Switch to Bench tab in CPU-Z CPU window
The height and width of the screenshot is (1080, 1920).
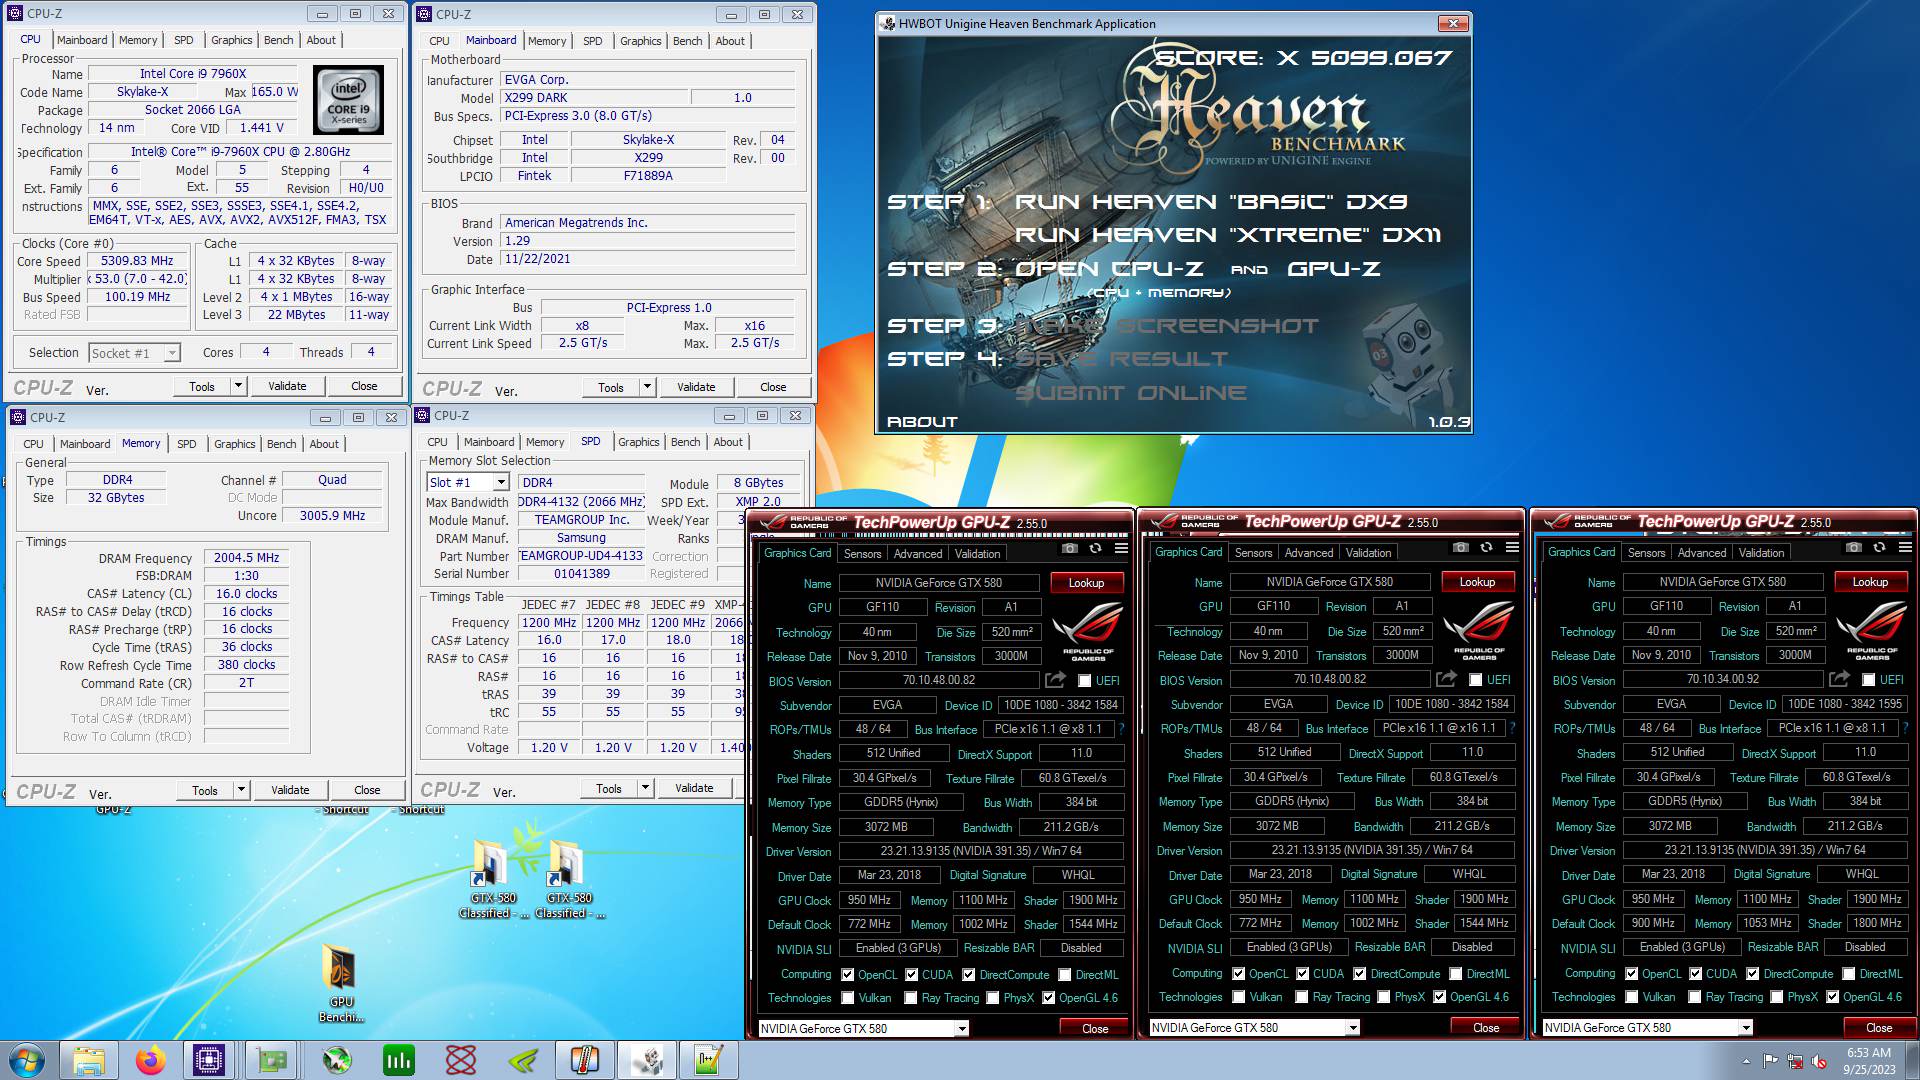(279, 40)
